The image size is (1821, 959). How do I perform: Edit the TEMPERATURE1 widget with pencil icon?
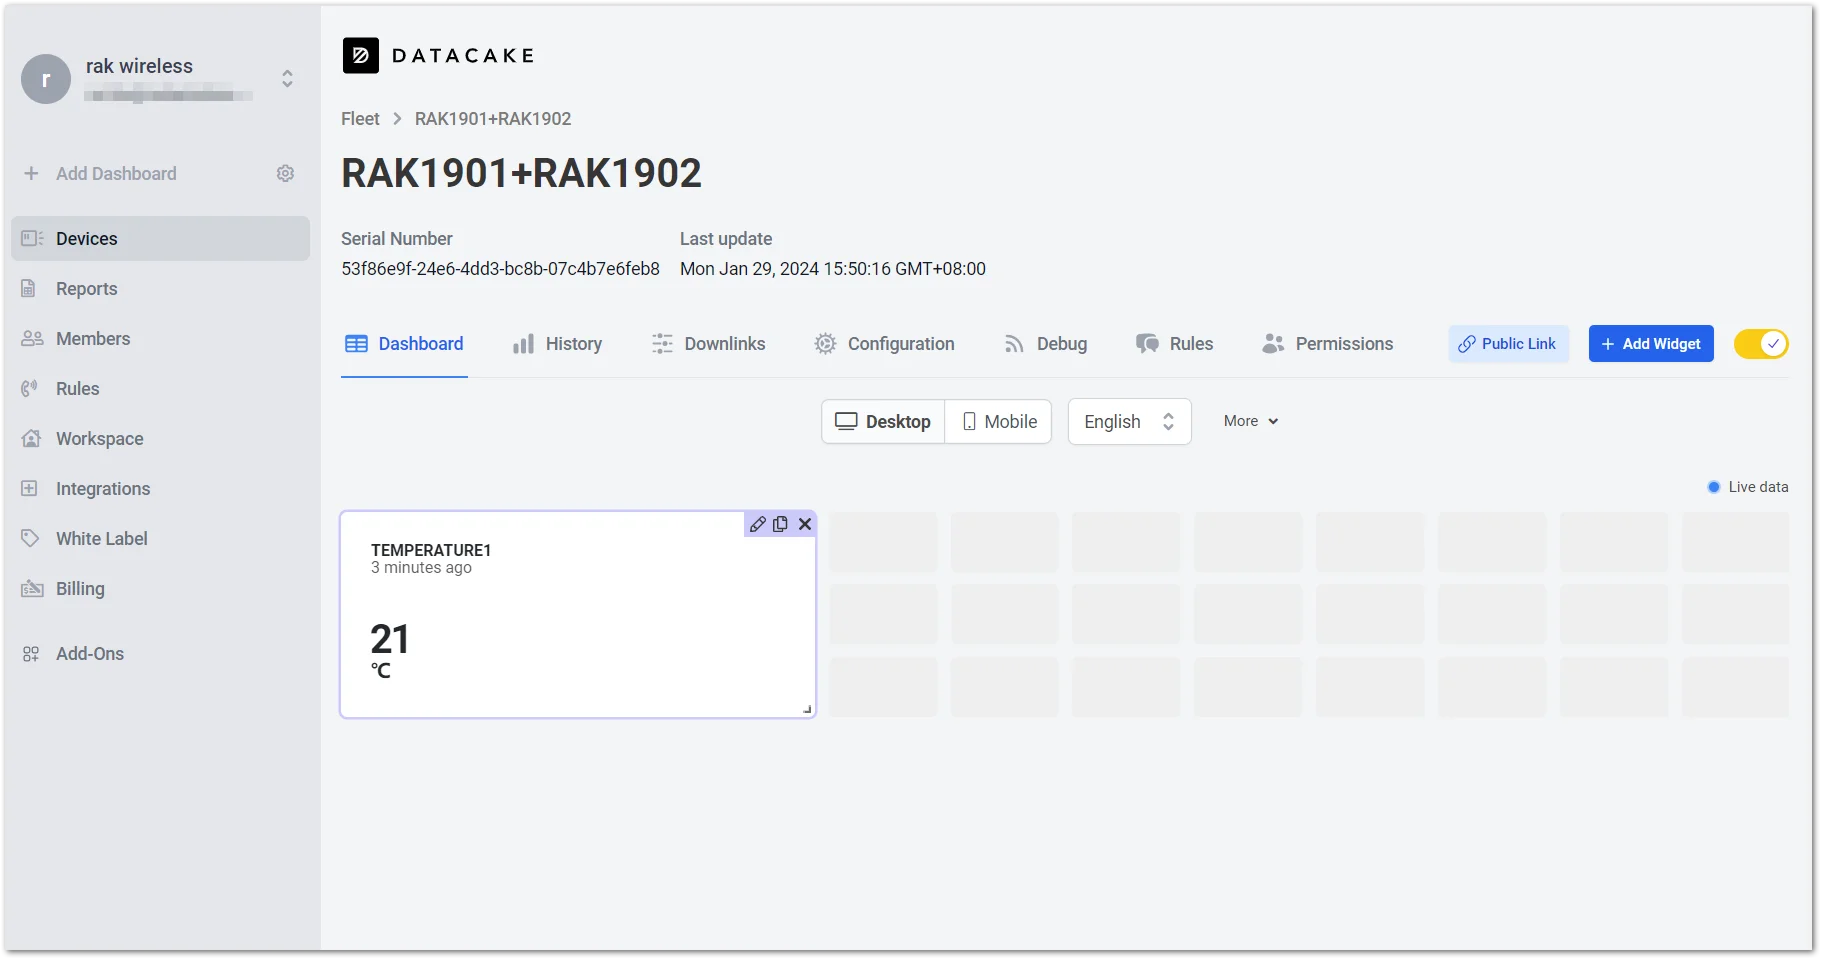click(x=758, y=524)
